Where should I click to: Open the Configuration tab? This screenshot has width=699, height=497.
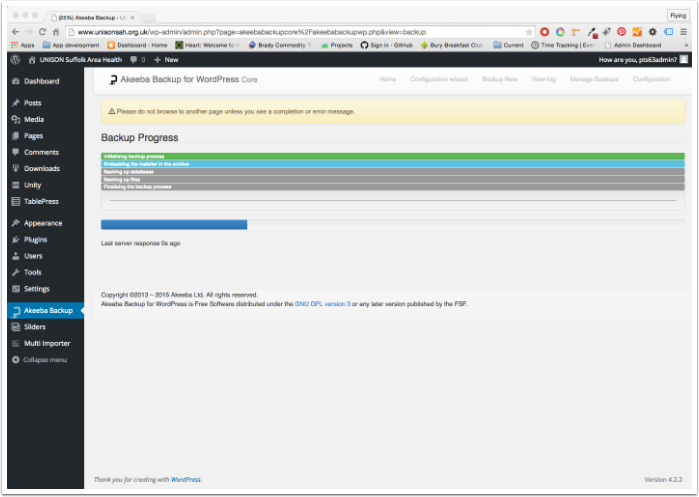pyautogui.click(x=651, y=79)
